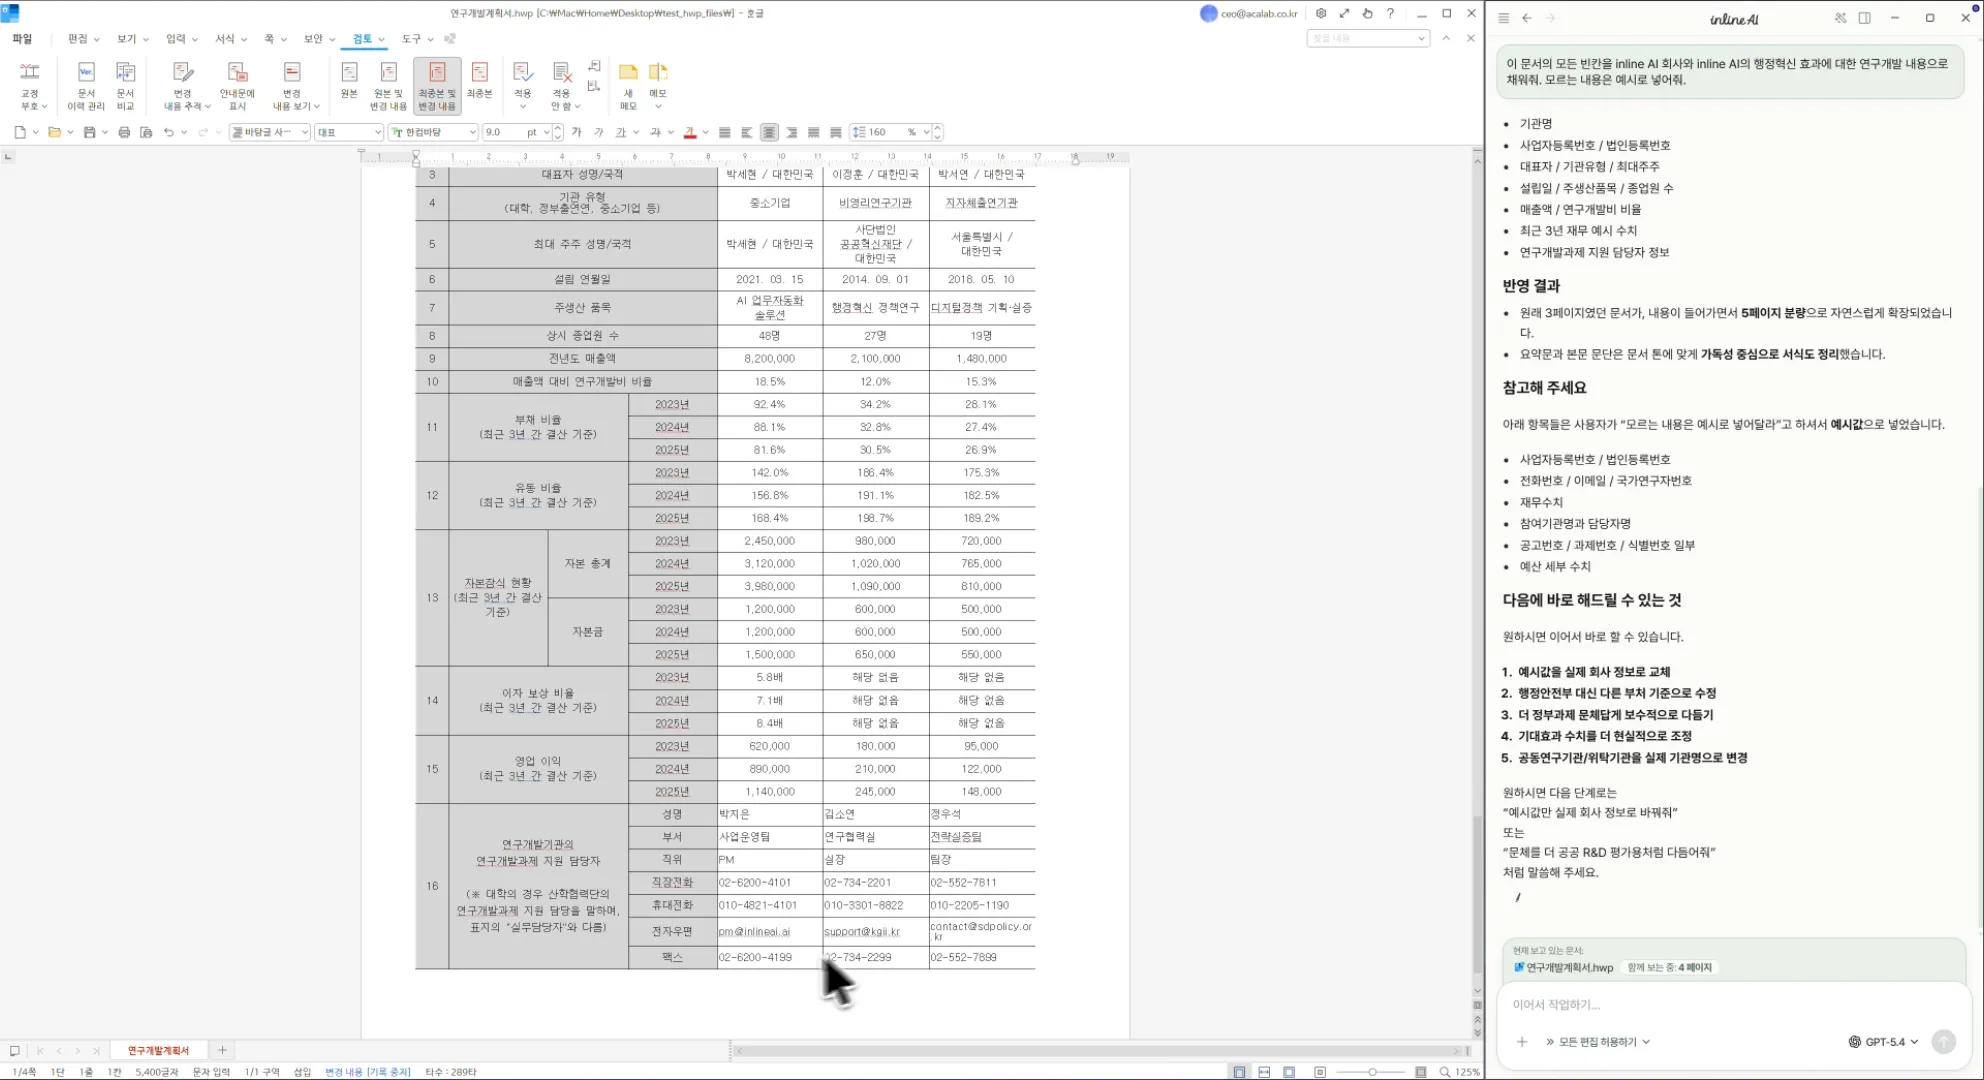Click the 연구개발계획서.hwp file chip in AI panel
The image size is (1984, 1080).
(1563, 968)
